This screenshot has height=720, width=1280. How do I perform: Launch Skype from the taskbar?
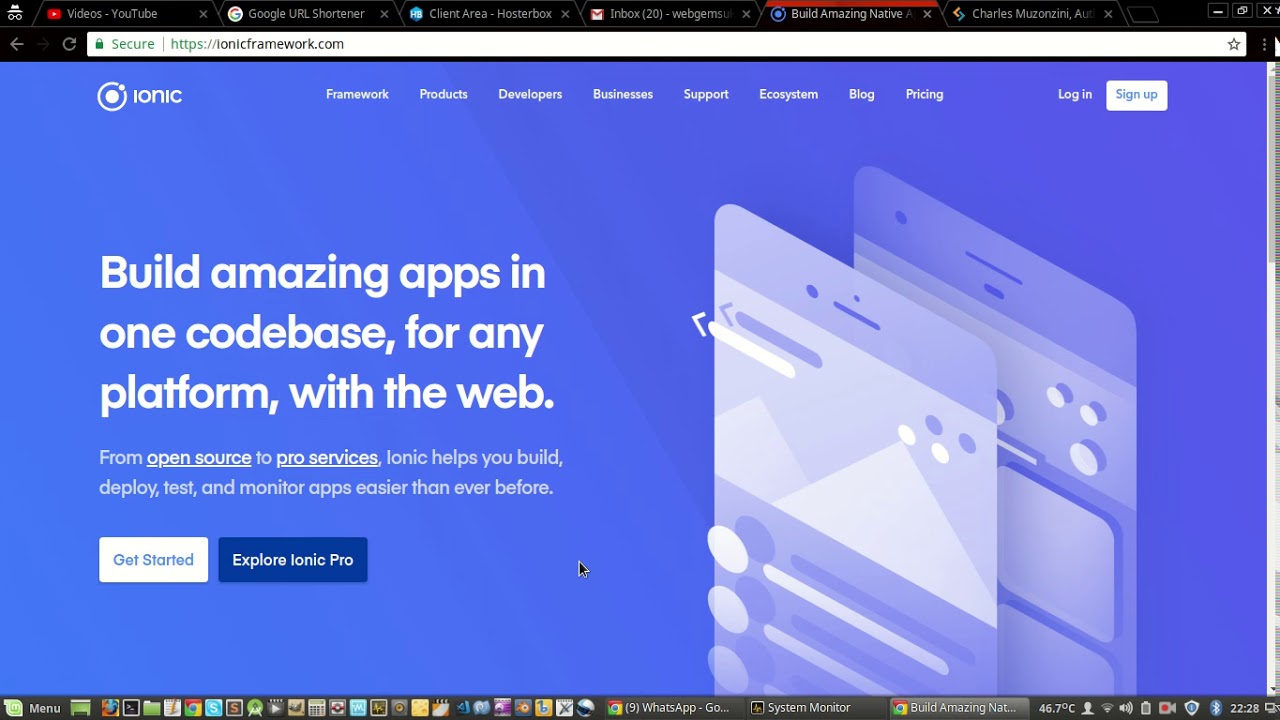tap(213, 708)
